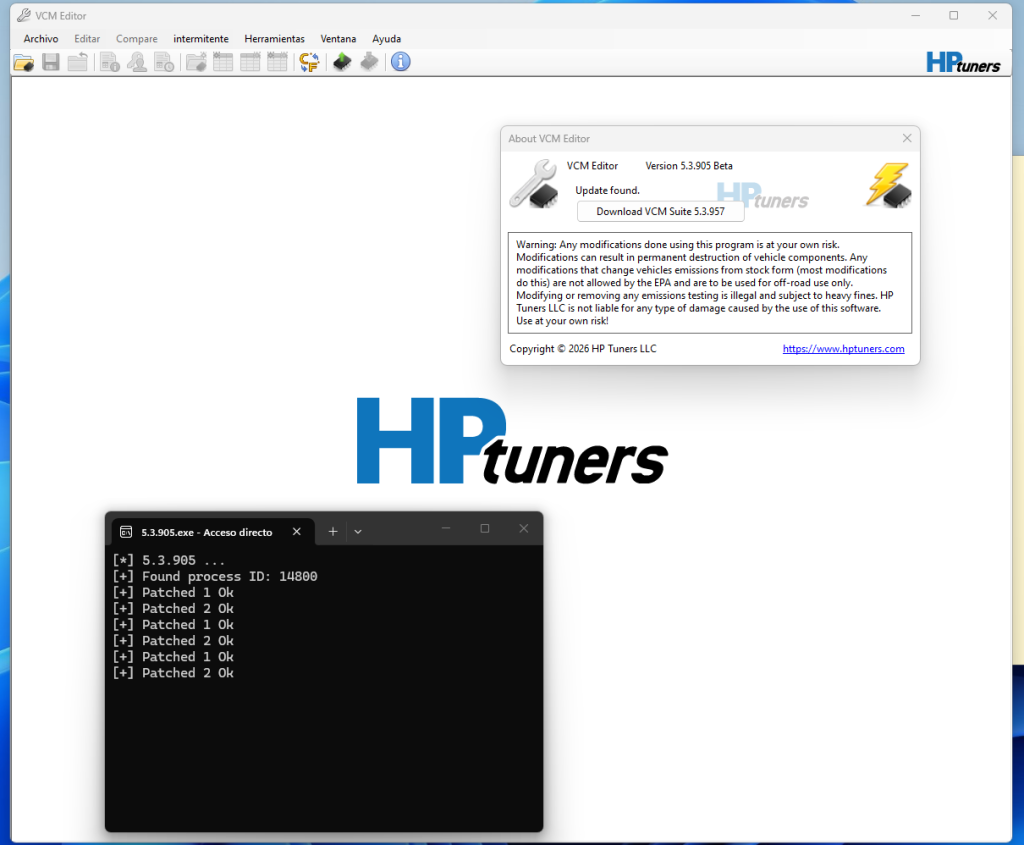
Task: Click 'Copyright © 2026 HP Tuners LLC' text
Action: tap(583, 349)
